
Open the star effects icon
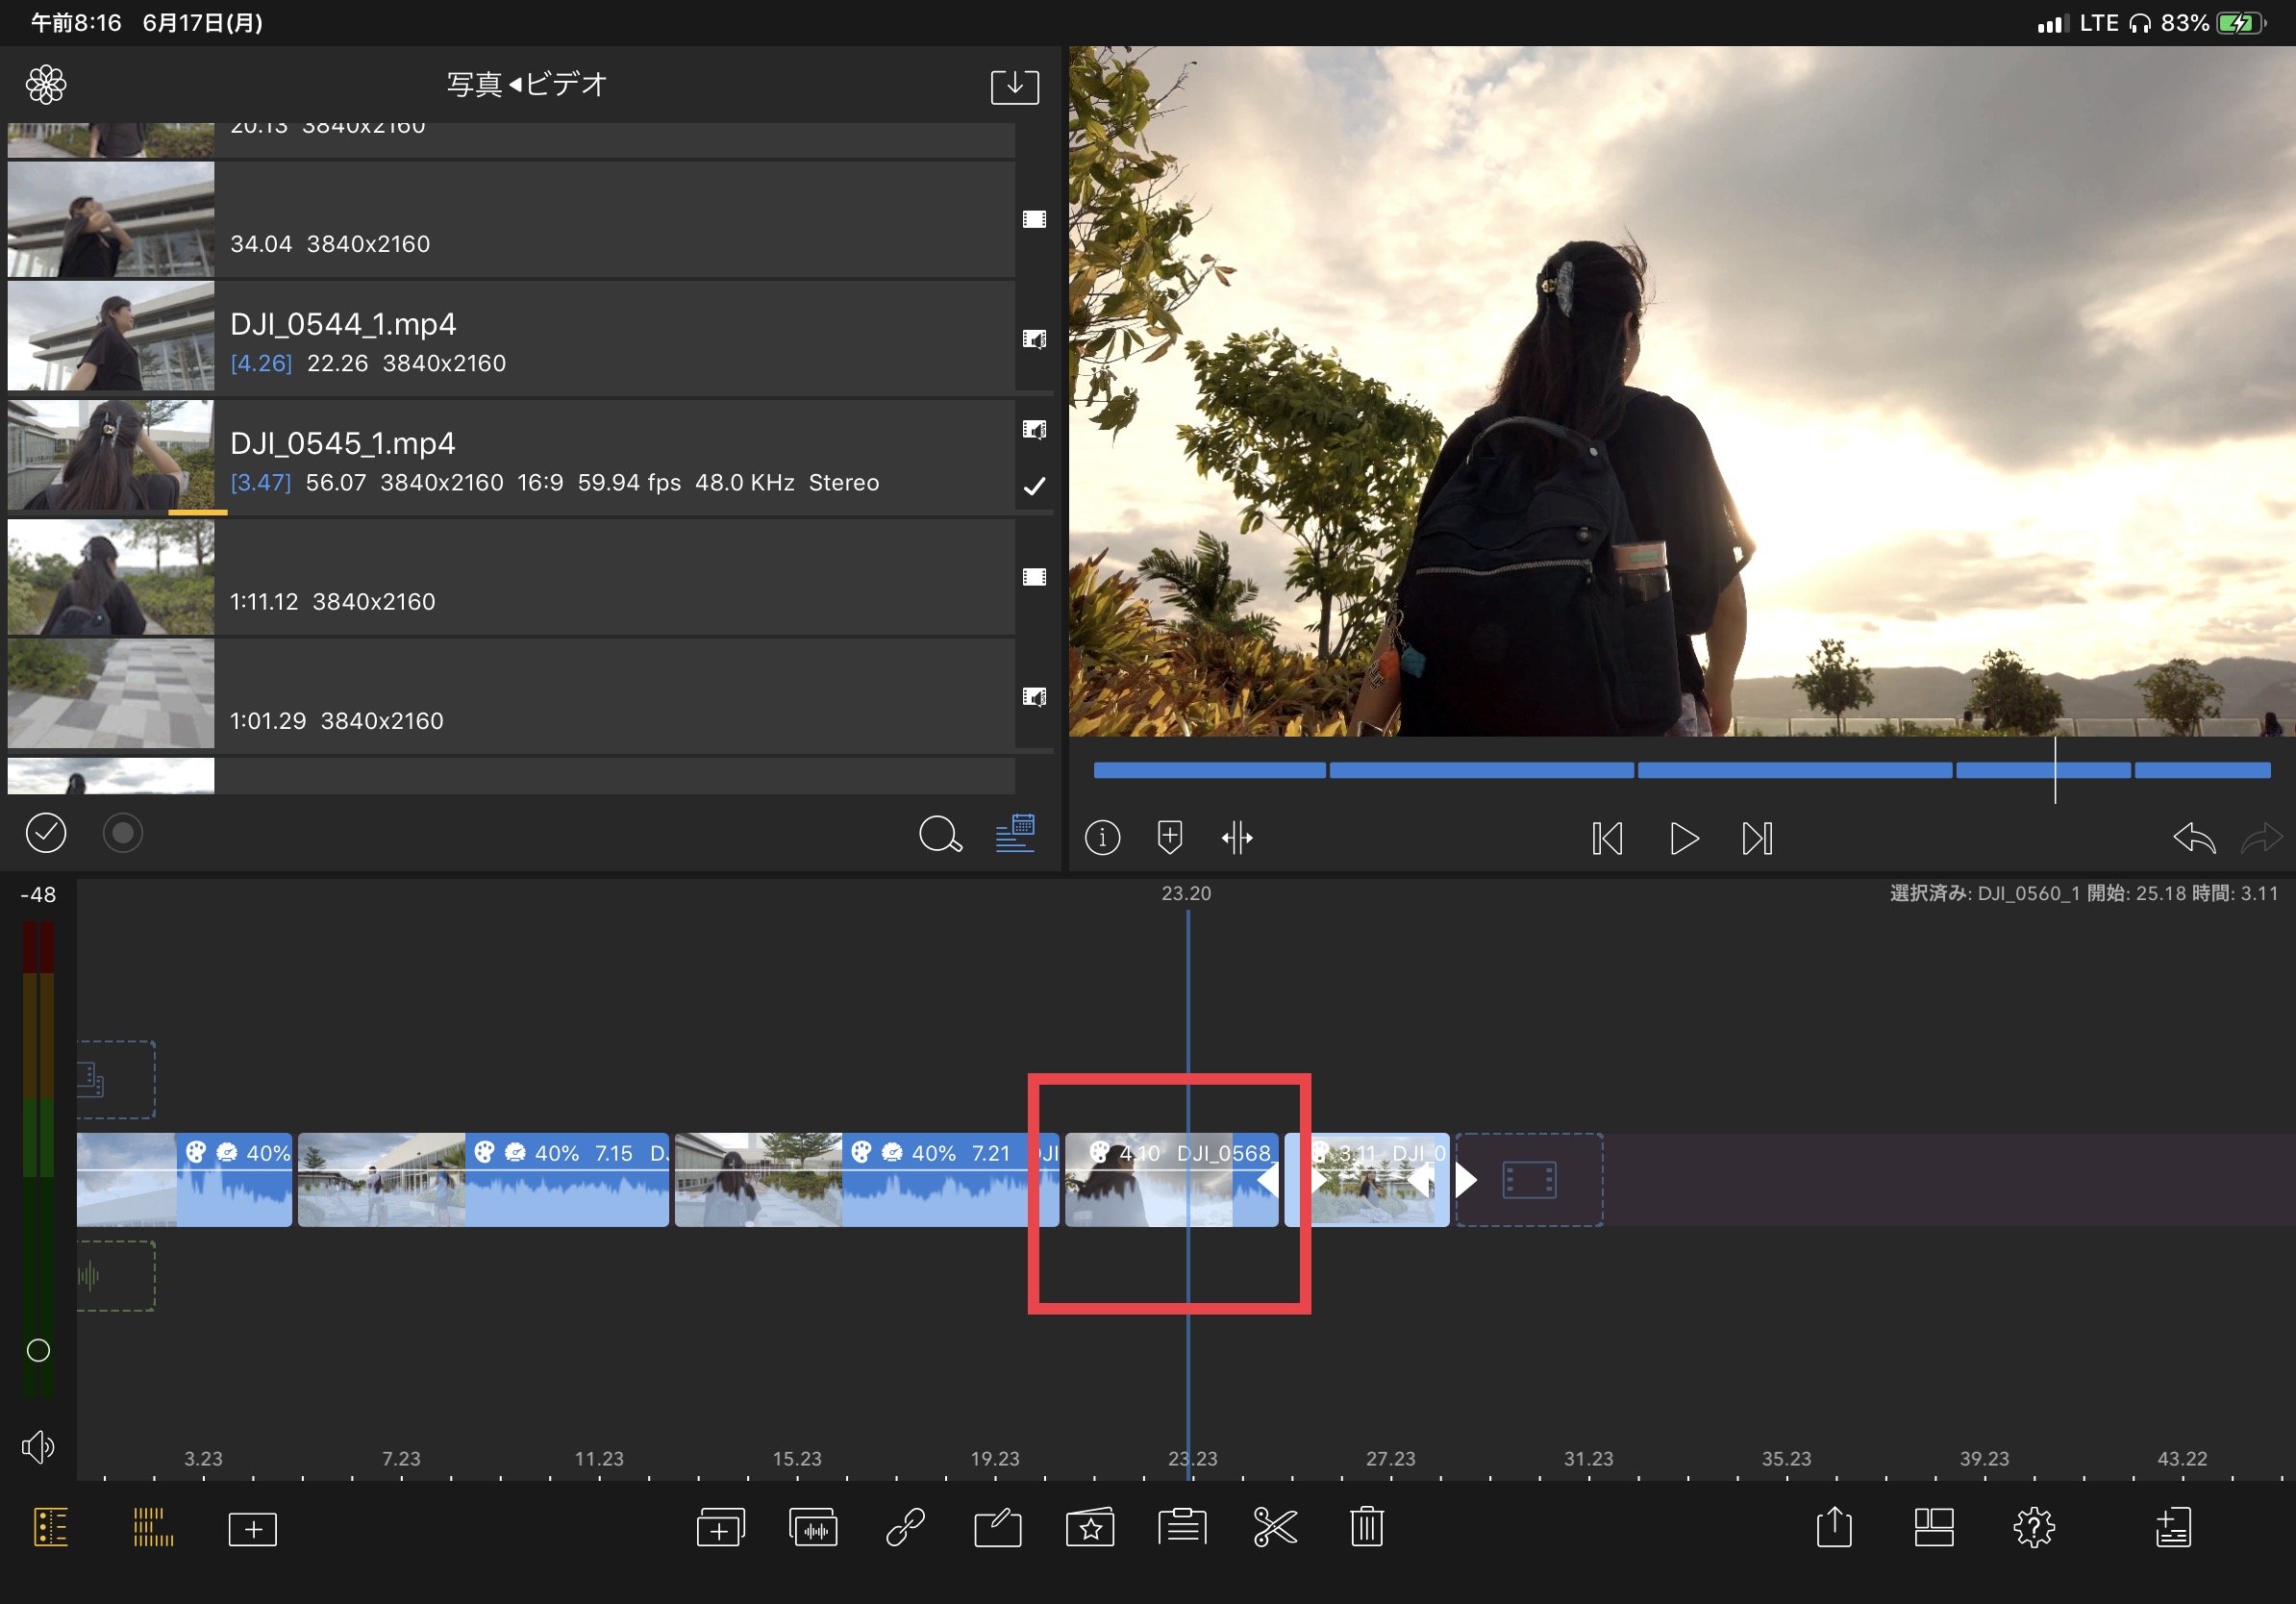pos(1089,1527)
